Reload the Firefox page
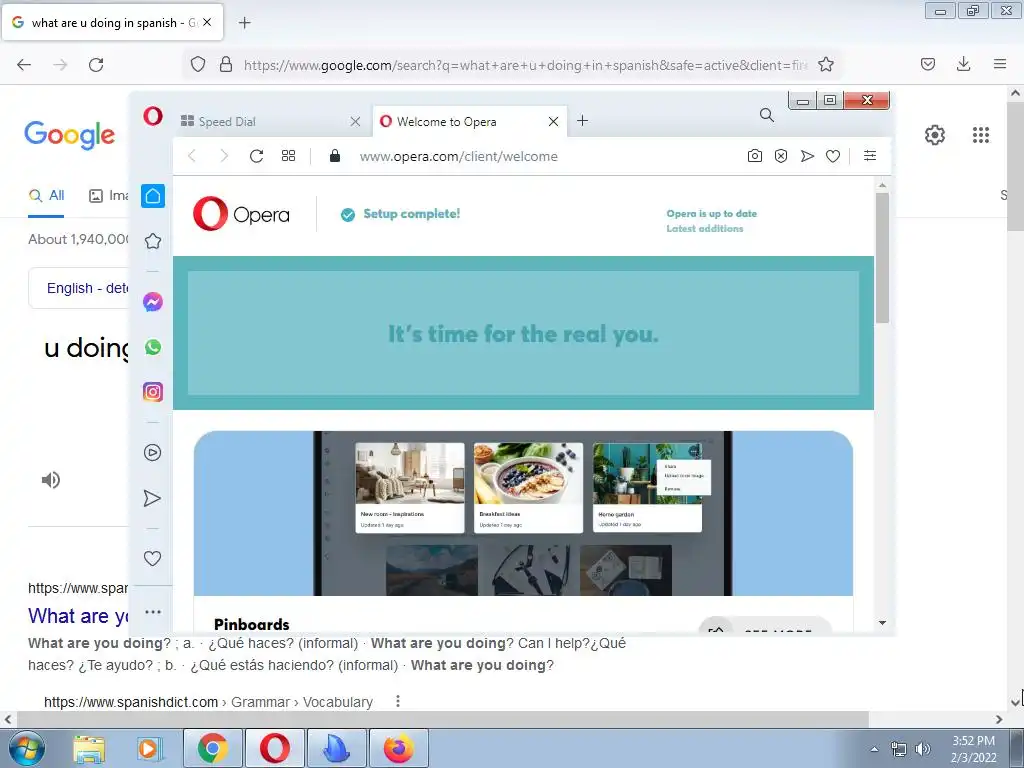1024x768 pixels. click(96, 65)
